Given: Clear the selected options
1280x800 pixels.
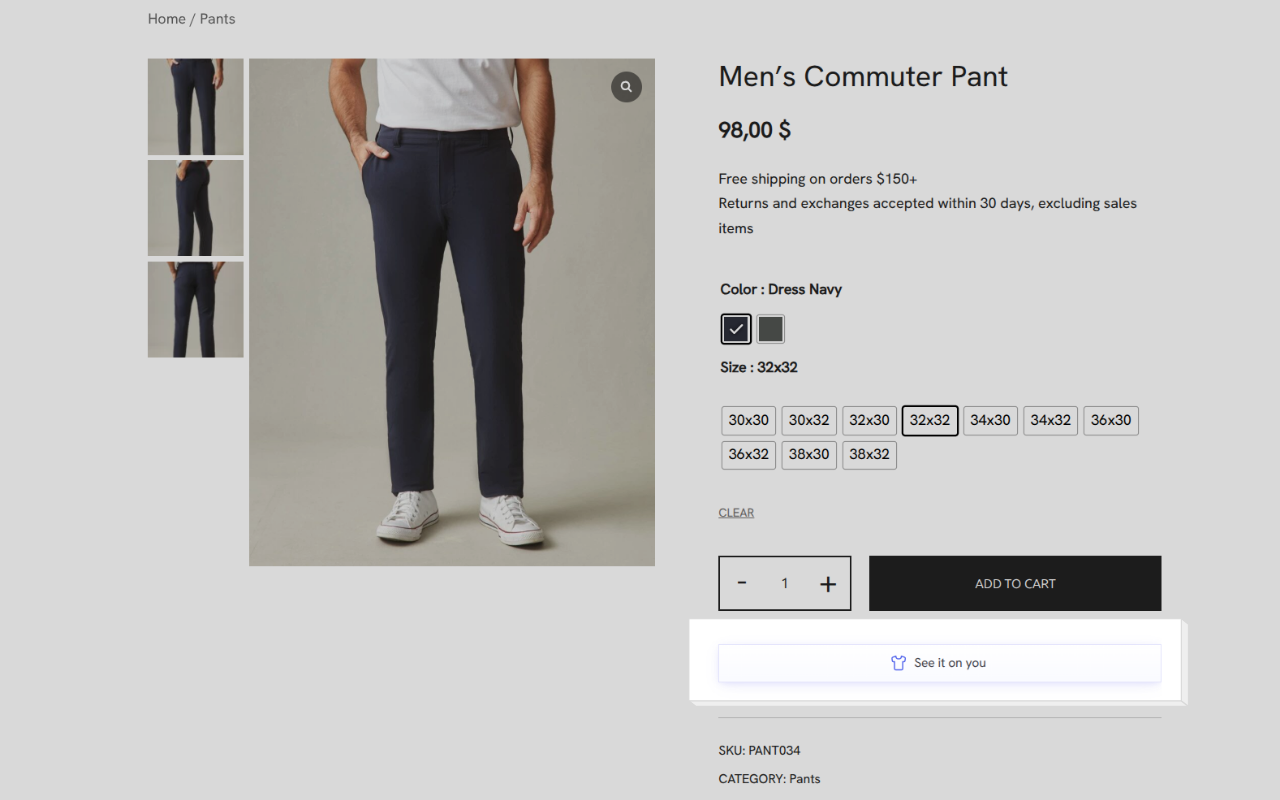Looking at the screenshot, I should [x=736, y=513].
